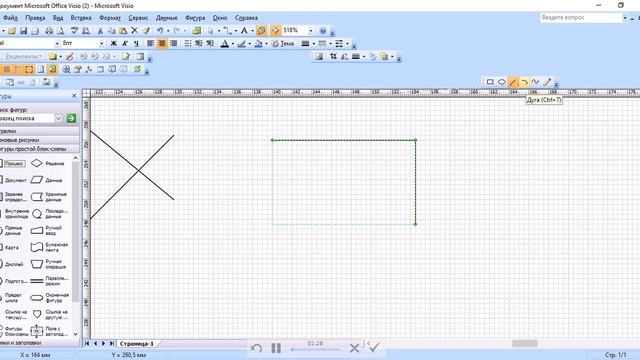Select the Процесс shape
The image size is (640, 360).
[13, 164]
